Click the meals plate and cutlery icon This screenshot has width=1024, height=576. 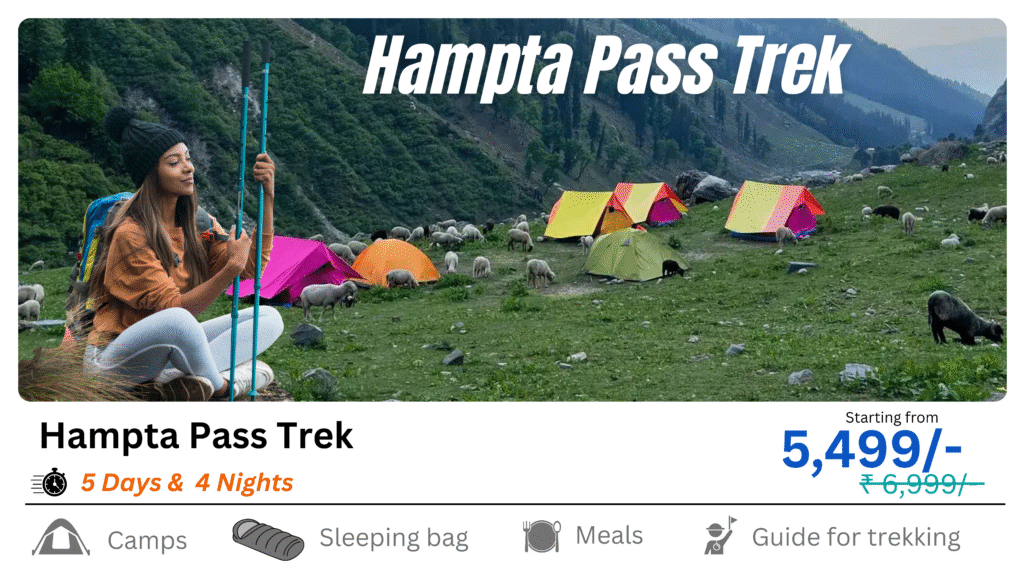pyautogui.click(x=541, y=536)
